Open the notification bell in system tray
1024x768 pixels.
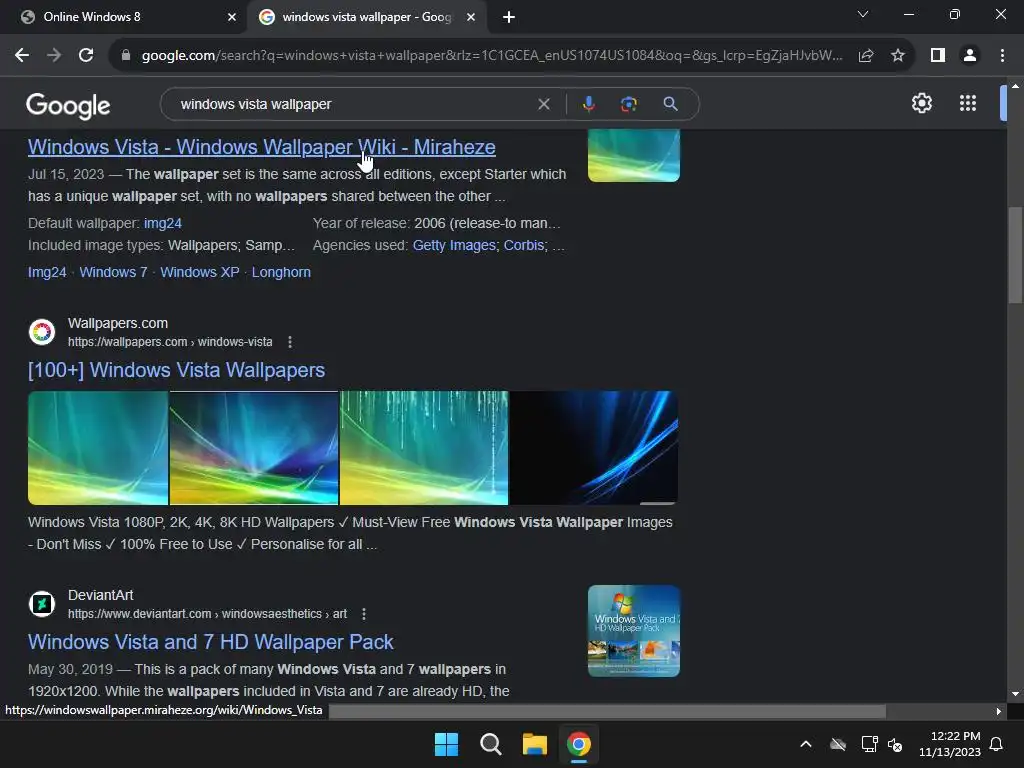tap(997, 744)
